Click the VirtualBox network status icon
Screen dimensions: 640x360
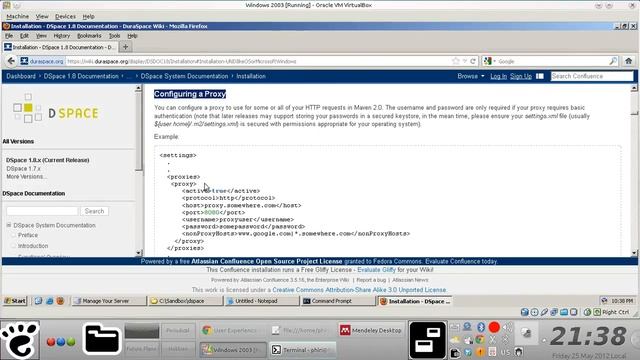click(x=554, y=312)
